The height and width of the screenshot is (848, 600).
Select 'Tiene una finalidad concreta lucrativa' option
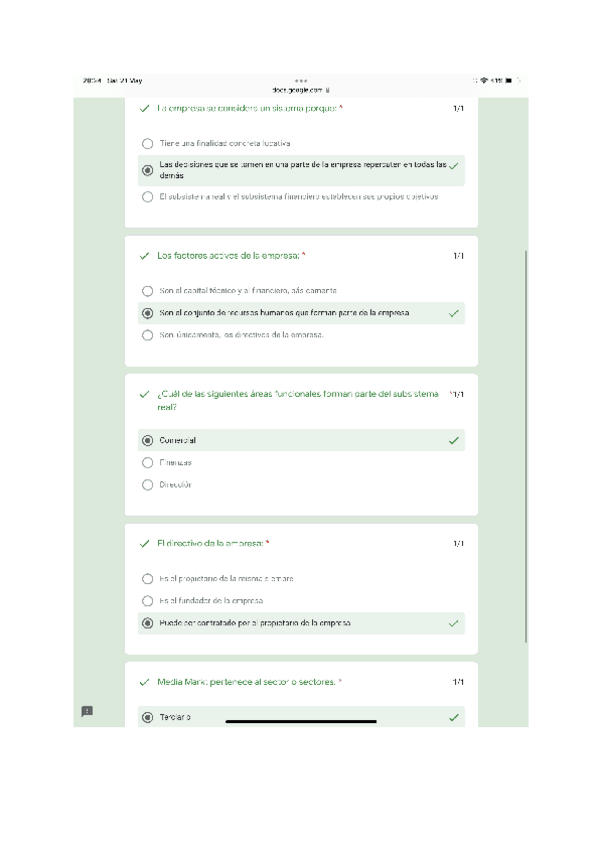(x=148, y=144)
